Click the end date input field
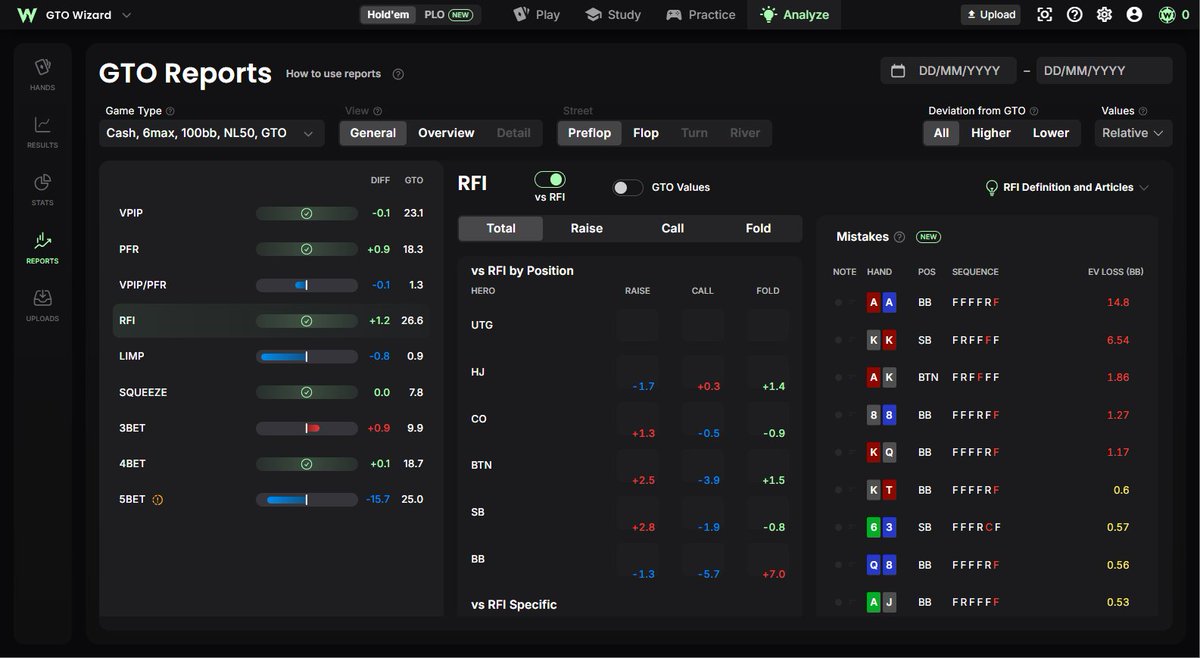Screen dimensions: 1200x658 1104,71
